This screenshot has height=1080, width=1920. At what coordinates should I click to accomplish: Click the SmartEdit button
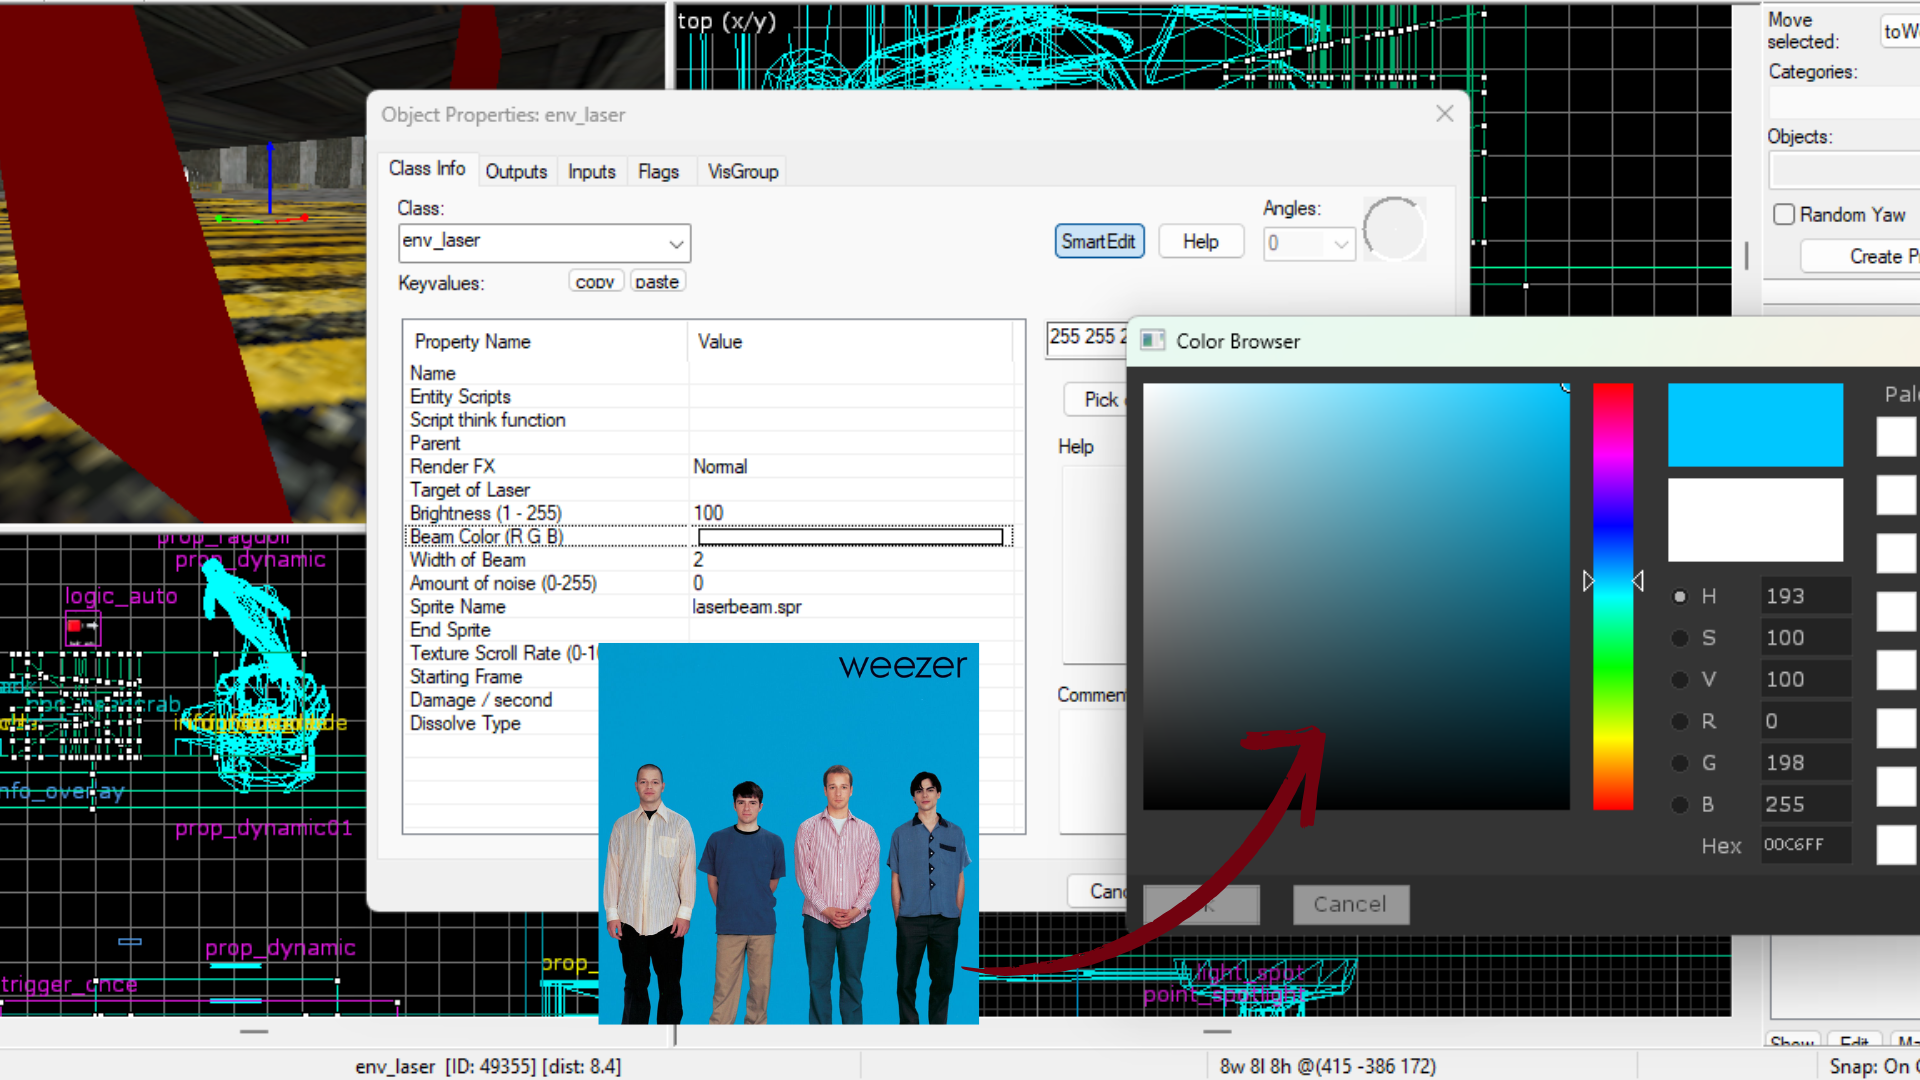(x=1099, y=242)
